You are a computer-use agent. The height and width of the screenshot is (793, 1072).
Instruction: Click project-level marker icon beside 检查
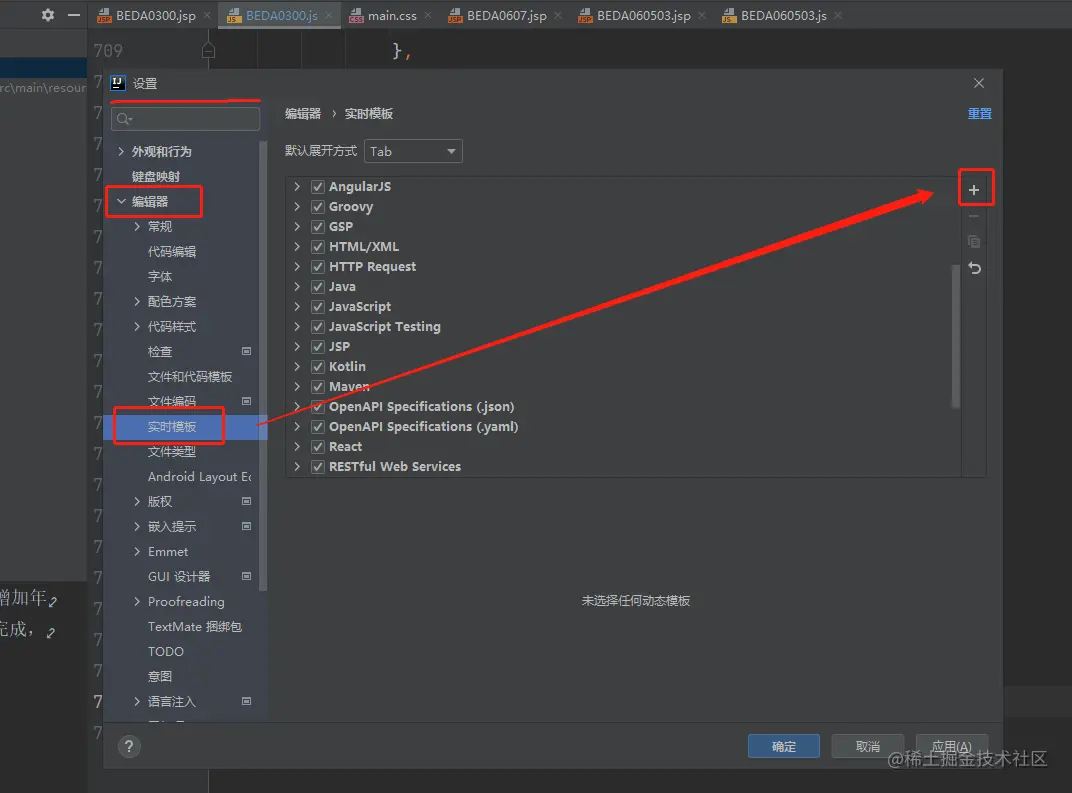(x=247, y=351)
